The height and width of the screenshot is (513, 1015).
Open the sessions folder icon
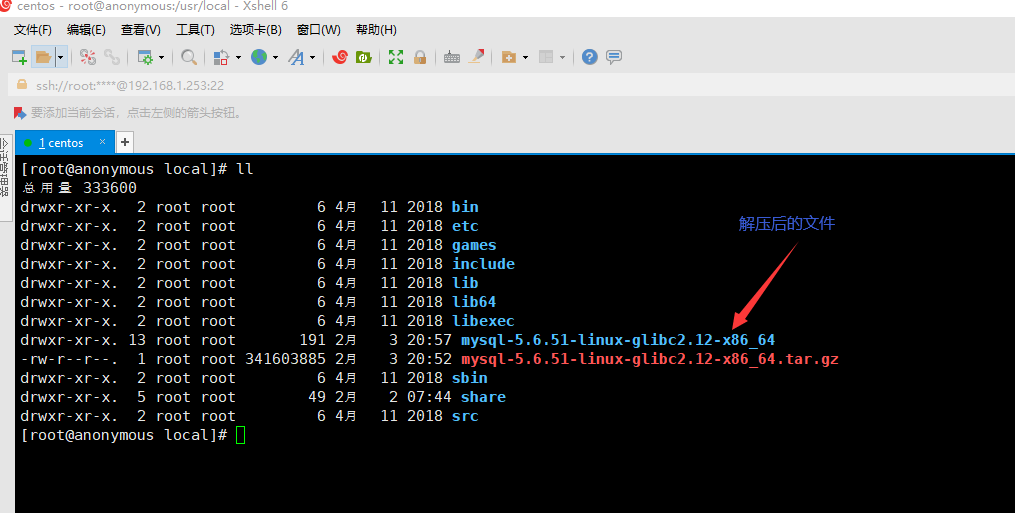pyautogui.click(x=43, y=57)
